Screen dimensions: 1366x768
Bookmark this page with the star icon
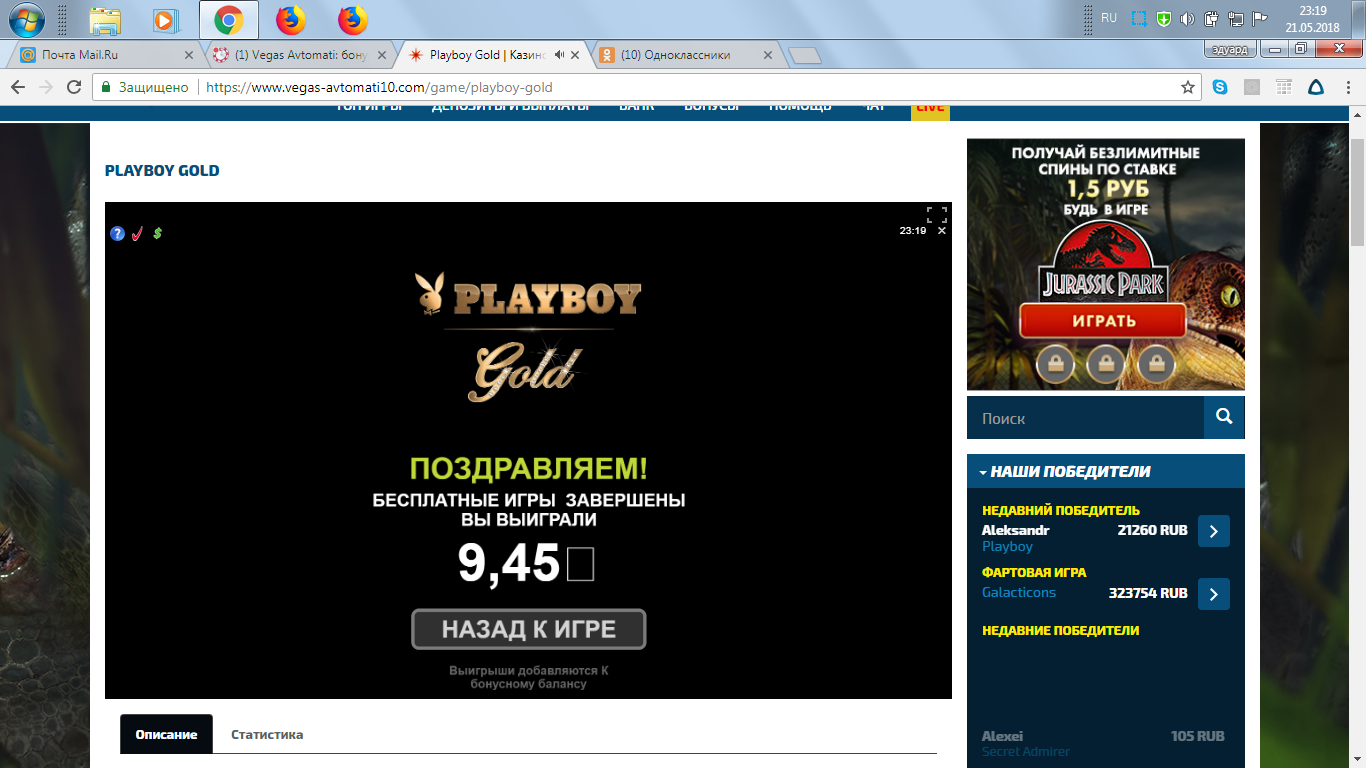pos(1188,87)
